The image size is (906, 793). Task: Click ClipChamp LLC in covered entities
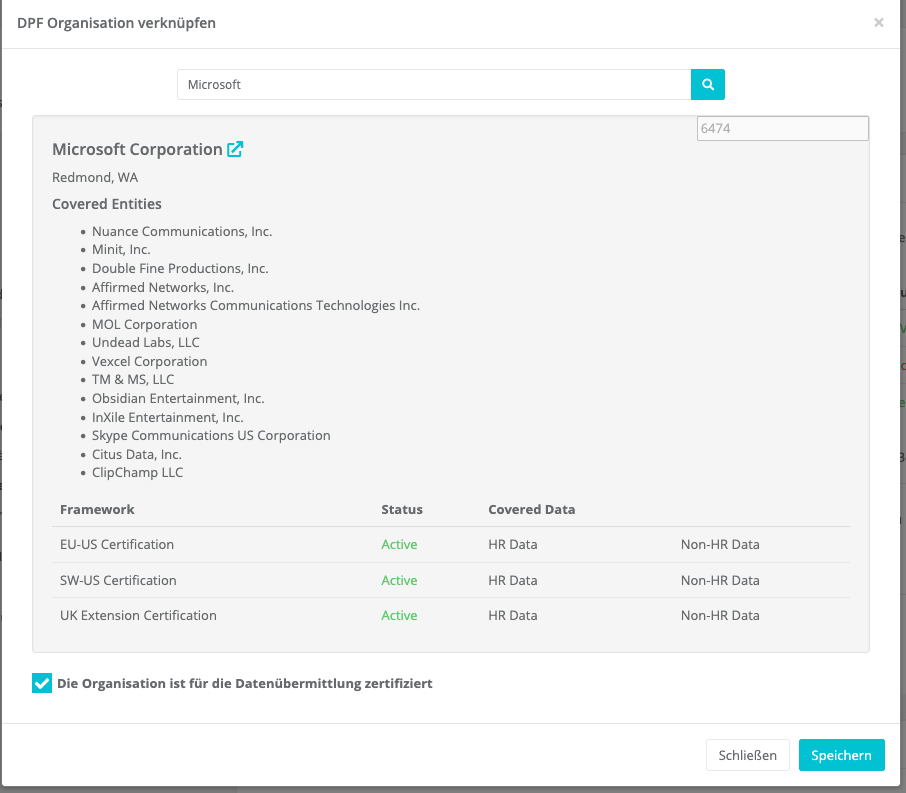pos(138,473)
